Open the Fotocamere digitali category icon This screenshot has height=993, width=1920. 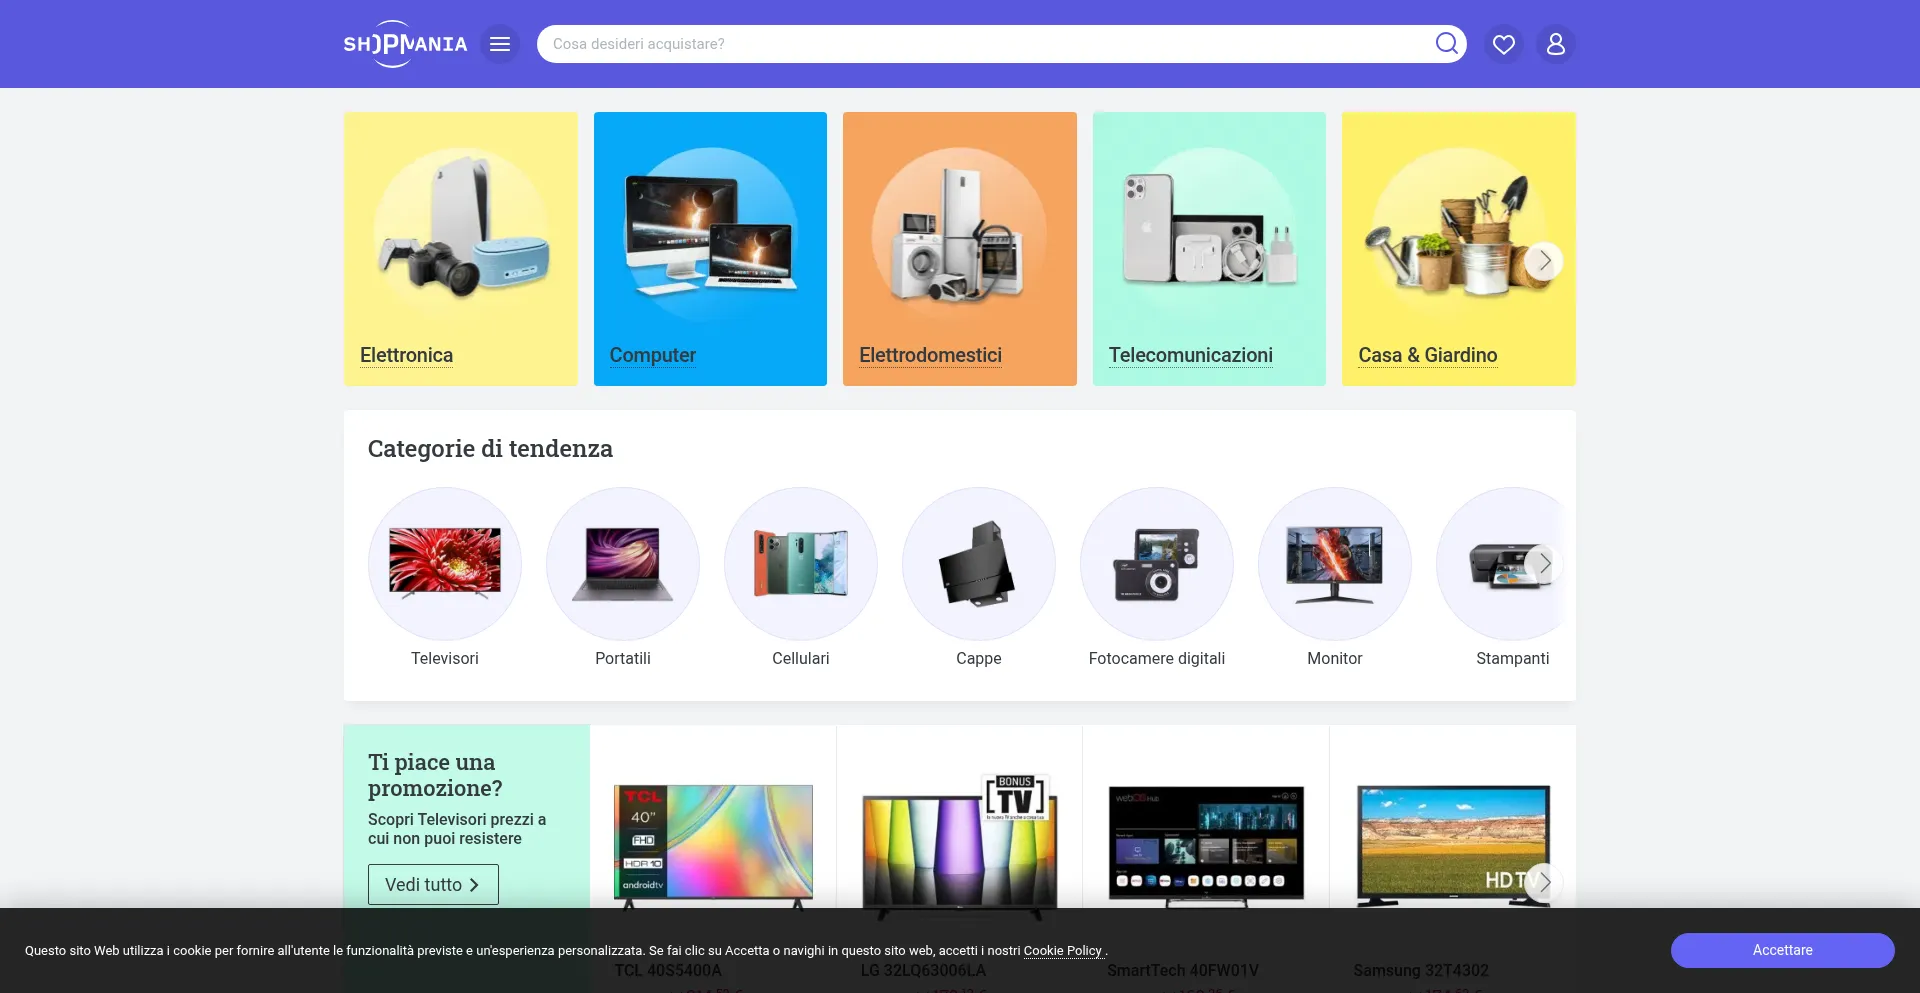(1156, 564)
